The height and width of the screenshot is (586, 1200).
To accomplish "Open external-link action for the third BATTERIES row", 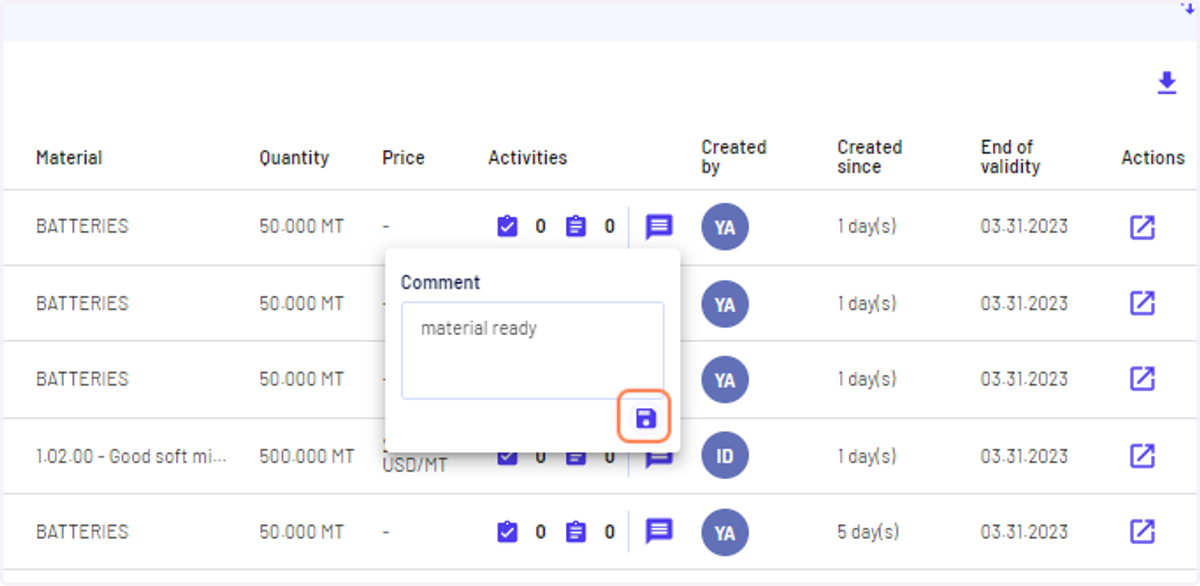I will (1142, 379).
